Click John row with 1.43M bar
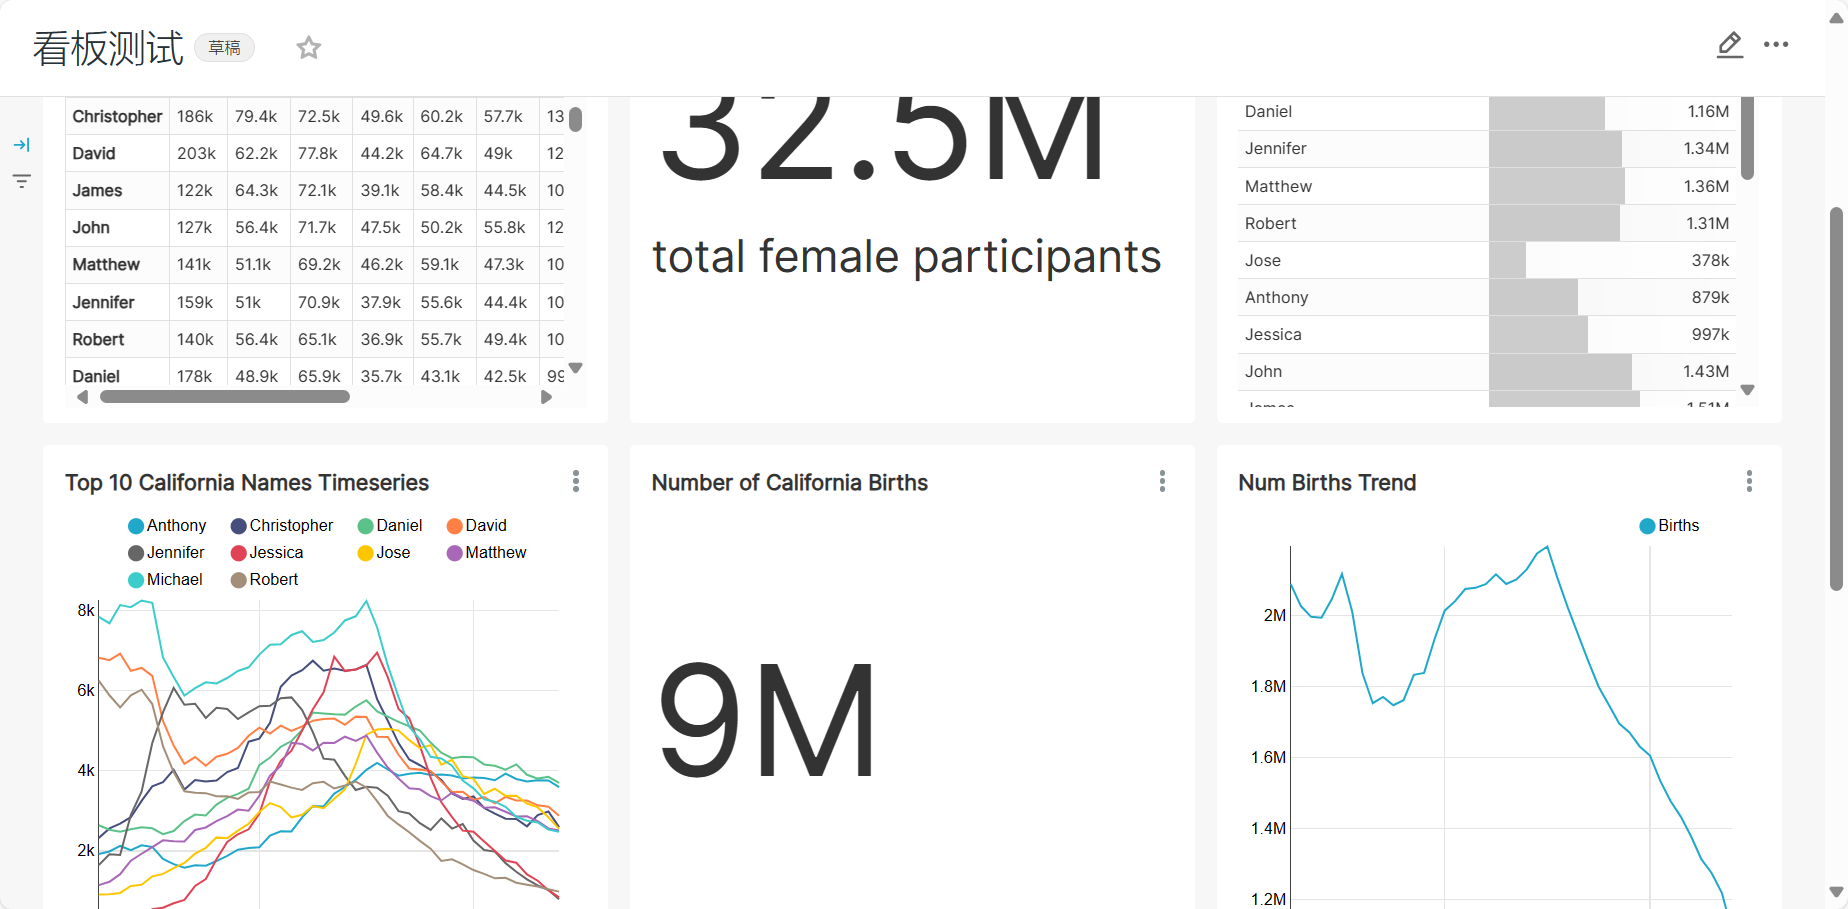Image resolution: width=1848 pixels, height=909 pixels. tap(1486, 371)
